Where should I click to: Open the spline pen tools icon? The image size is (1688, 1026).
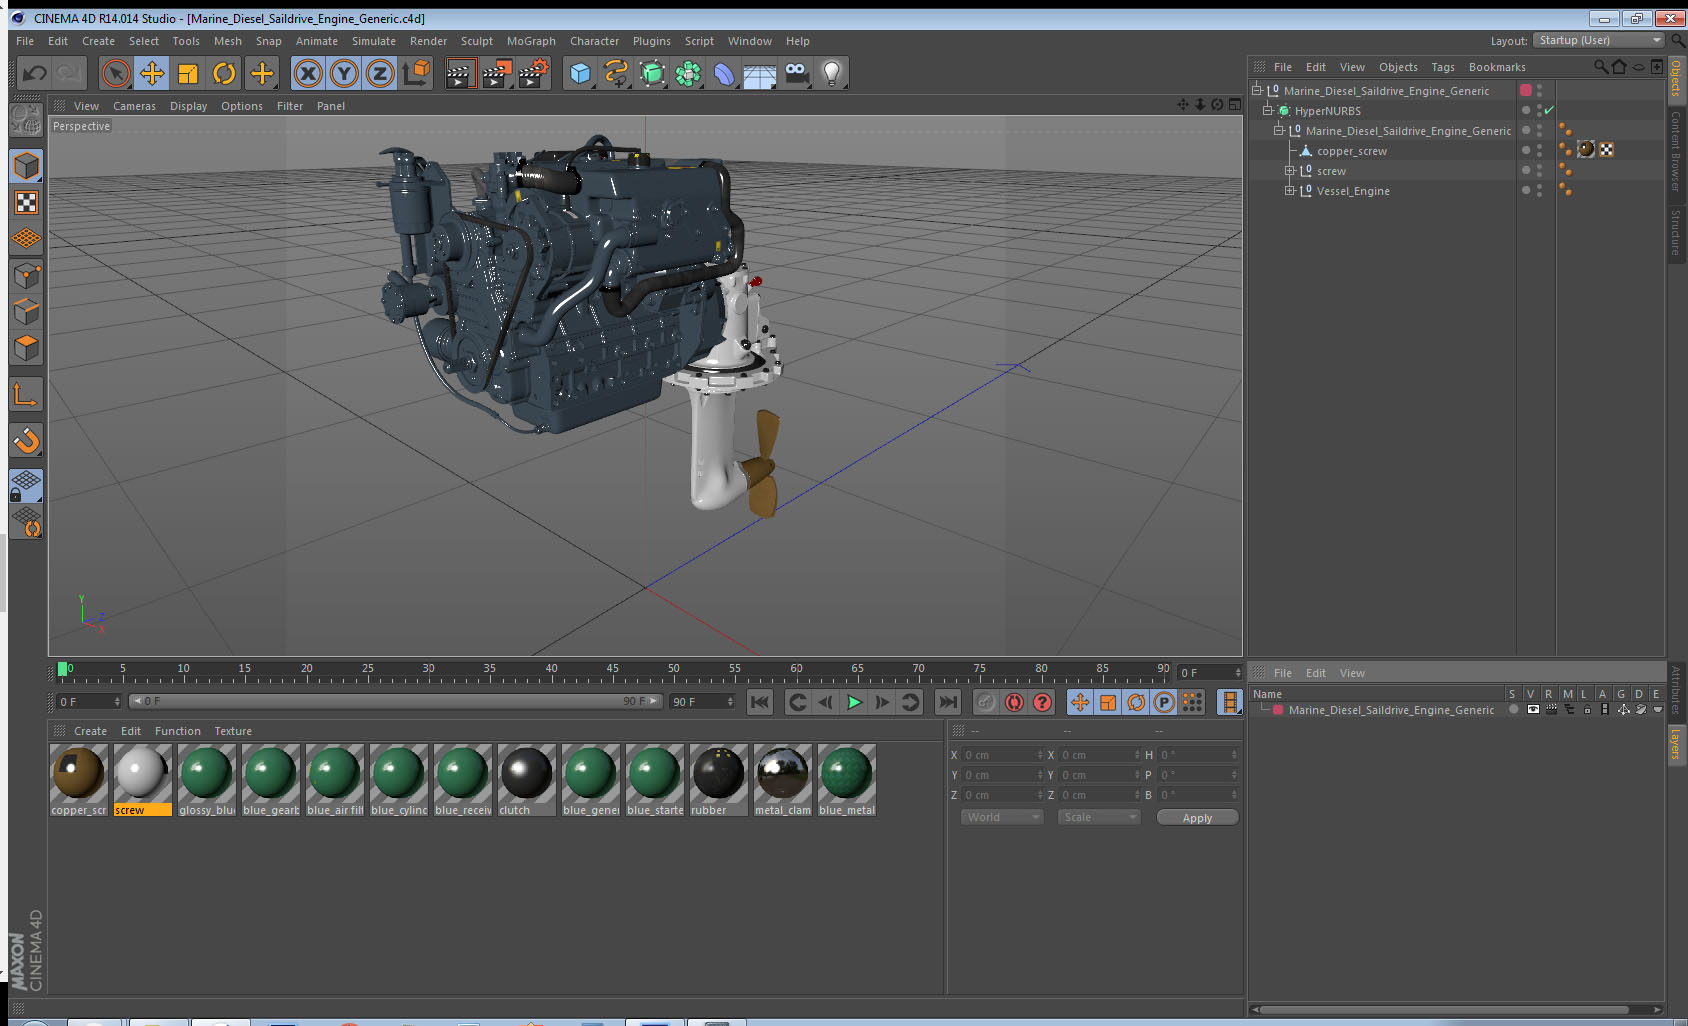616,73
